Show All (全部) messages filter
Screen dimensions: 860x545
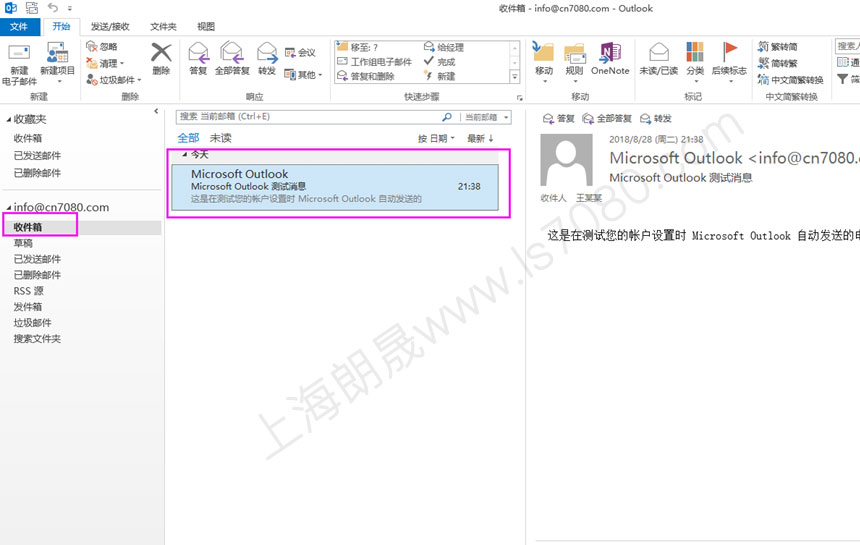coord(188,138)
